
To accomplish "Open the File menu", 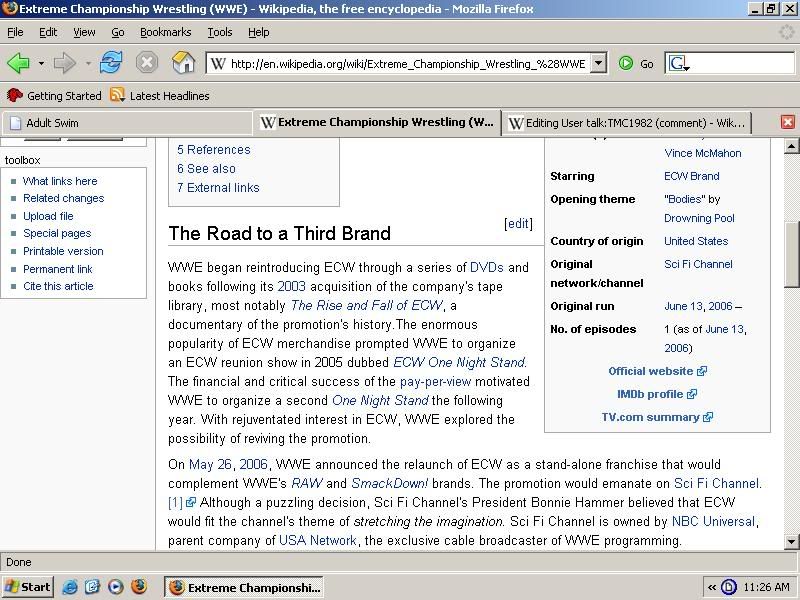I will (x=15, y=32).
